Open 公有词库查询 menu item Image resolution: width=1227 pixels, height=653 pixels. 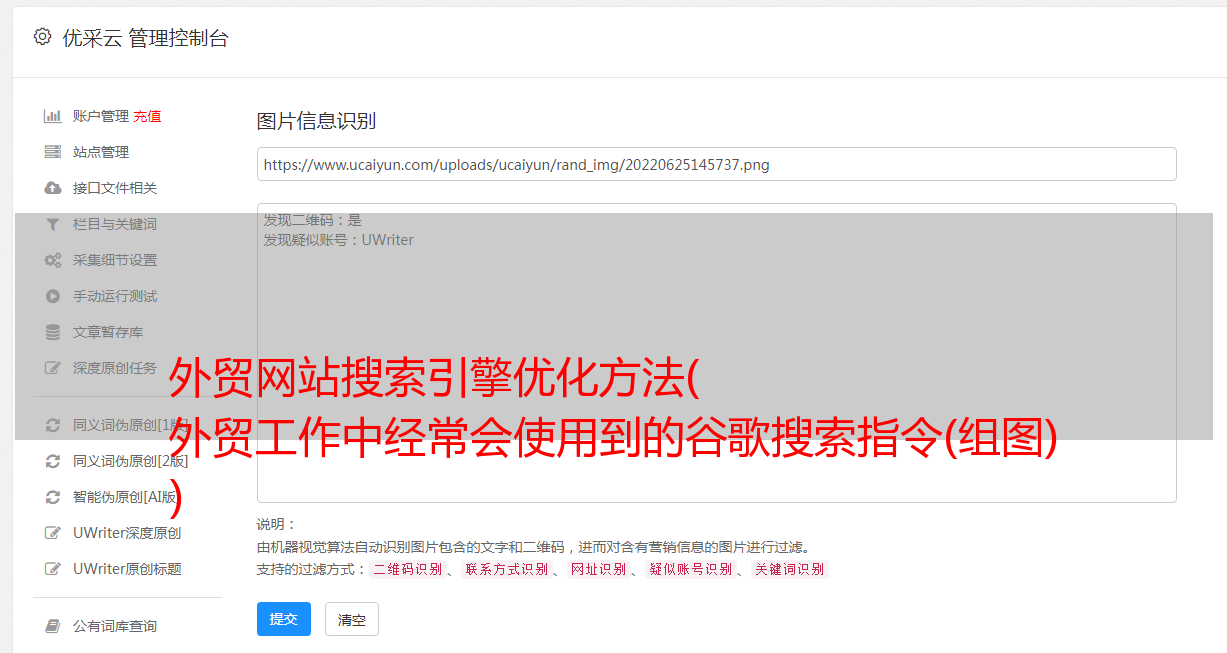(115, 626)
